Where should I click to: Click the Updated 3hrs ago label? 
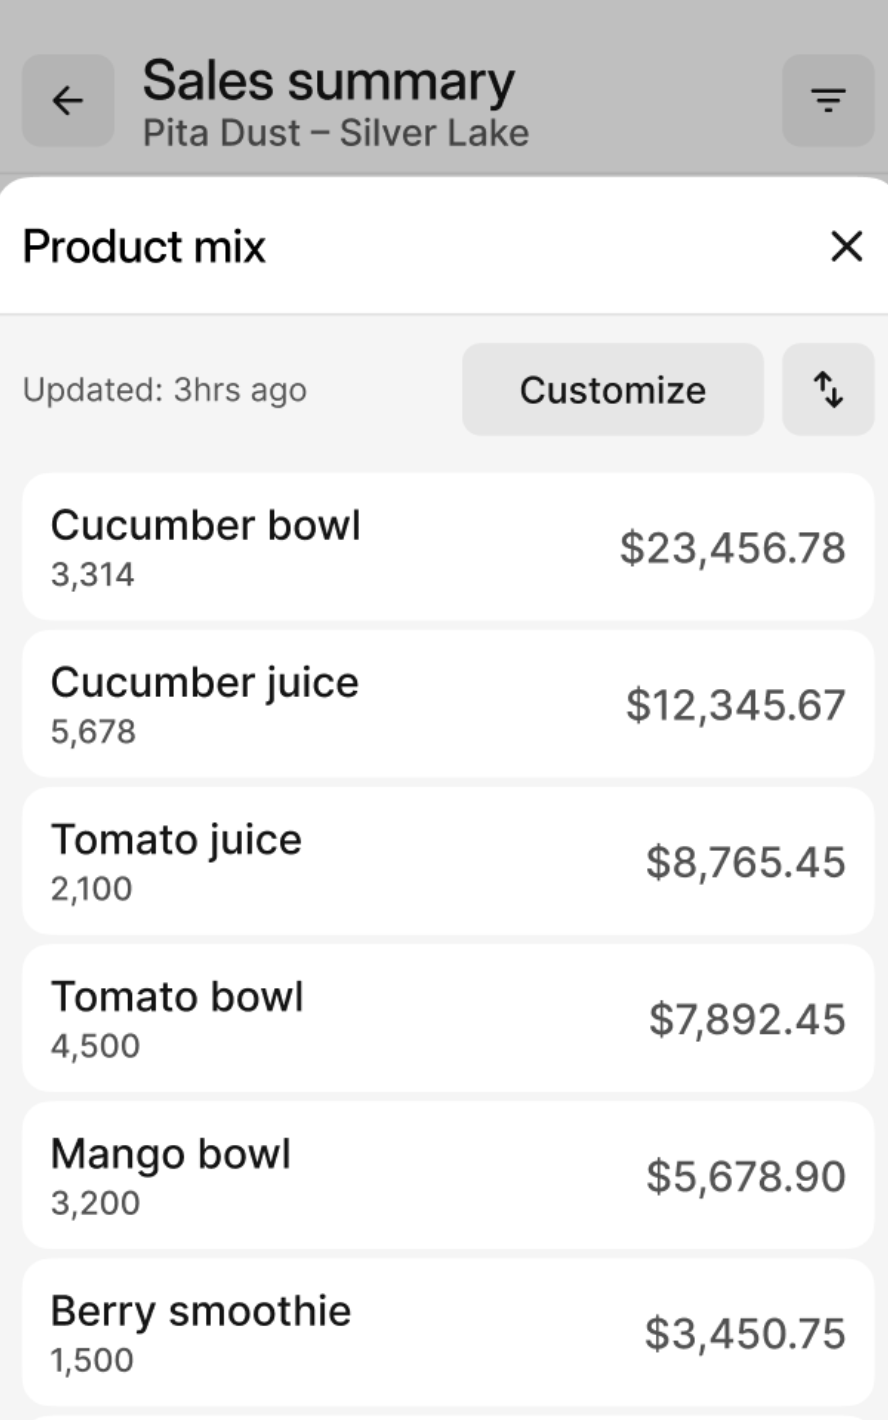pos(165,390)
